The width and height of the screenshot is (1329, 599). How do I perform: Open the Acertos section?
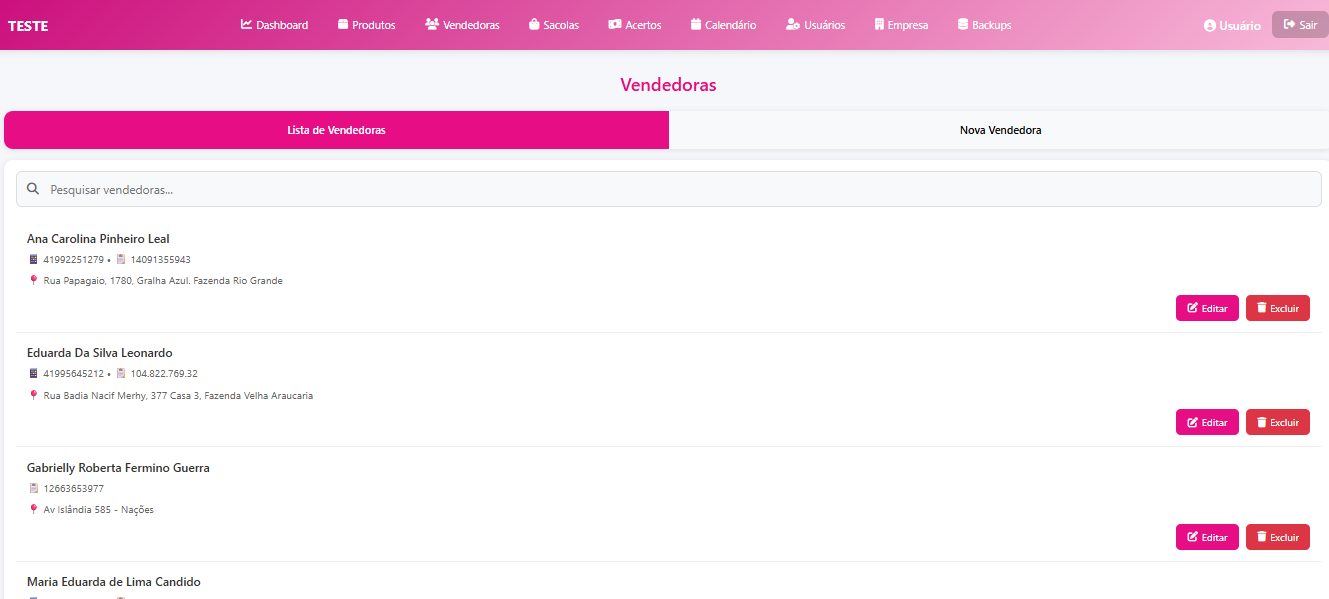tap(635, 25)
